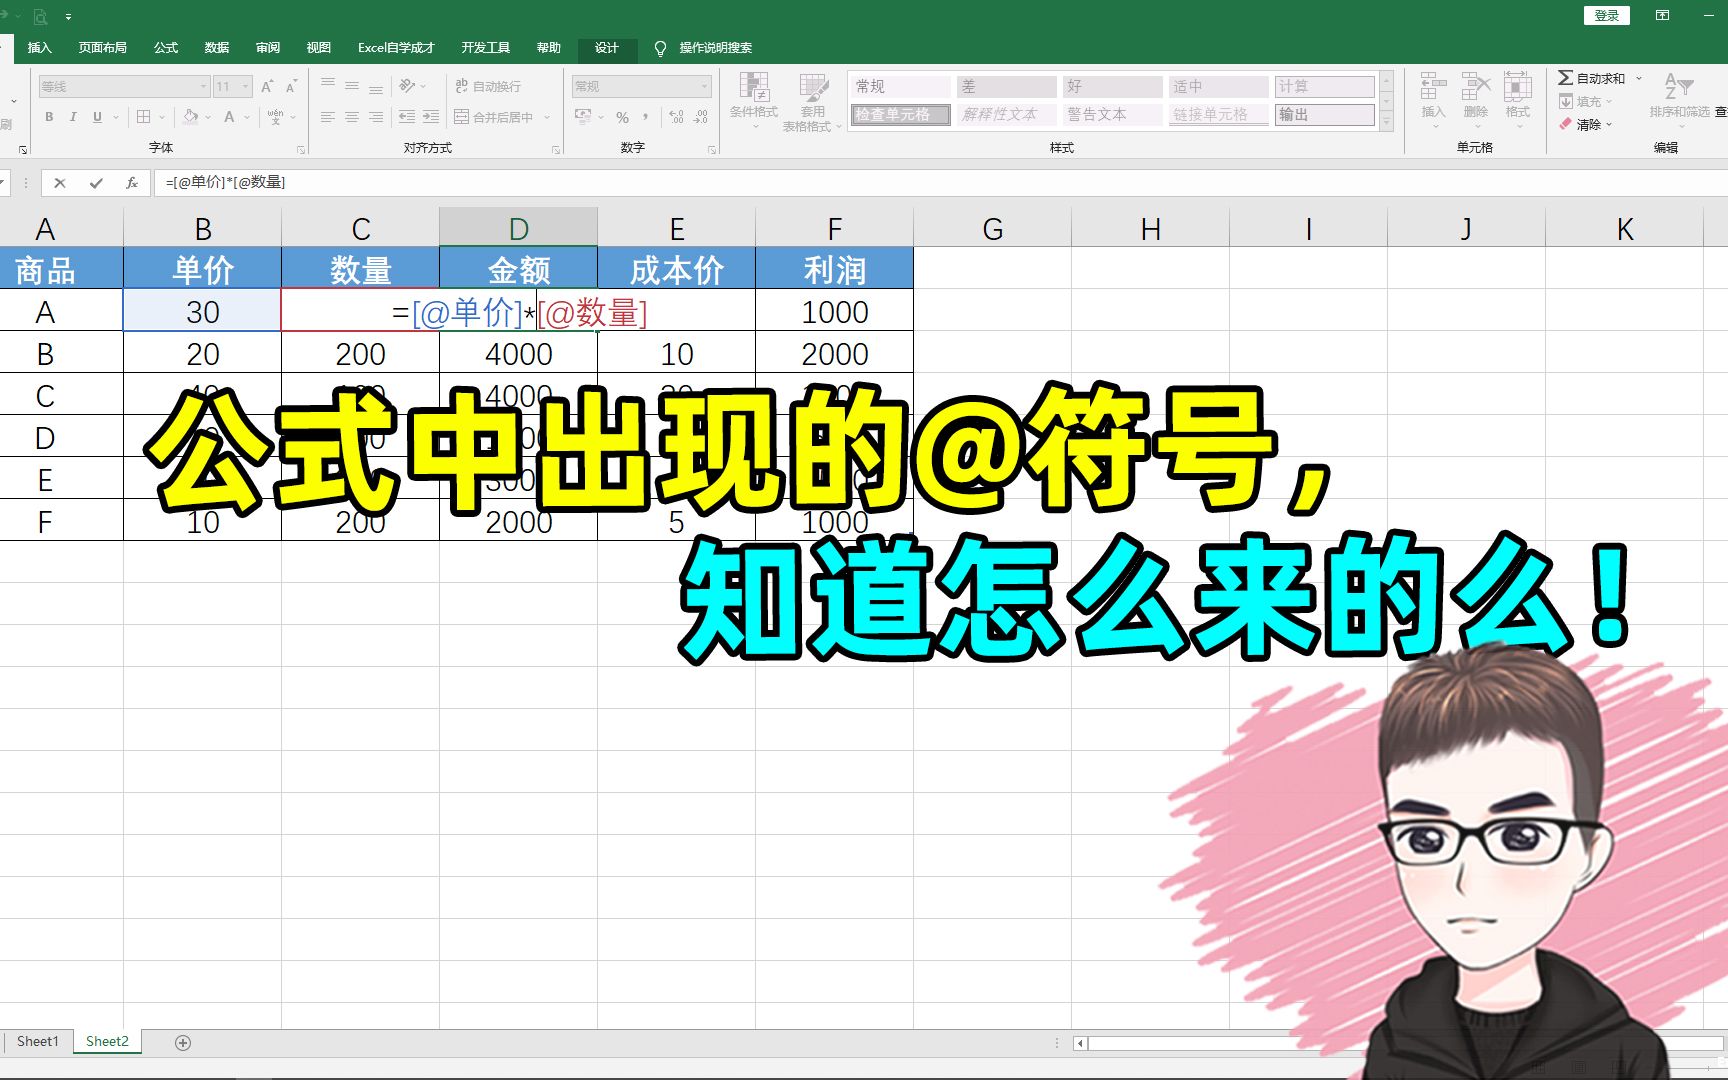The width and height of the screenshot is (1728, 1080).
Task: Add a new sheet with plus button
Action: pos(183,1042)
